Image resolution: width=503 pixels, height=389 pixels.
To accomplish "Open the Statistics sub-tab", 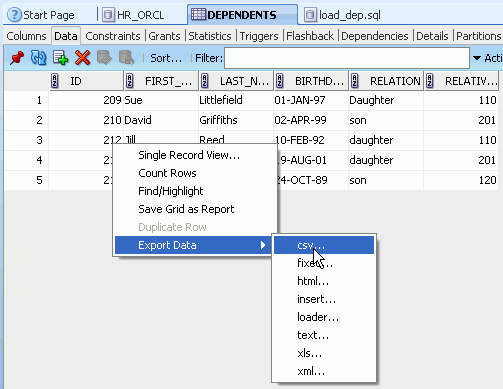I will tap(210, 36).
